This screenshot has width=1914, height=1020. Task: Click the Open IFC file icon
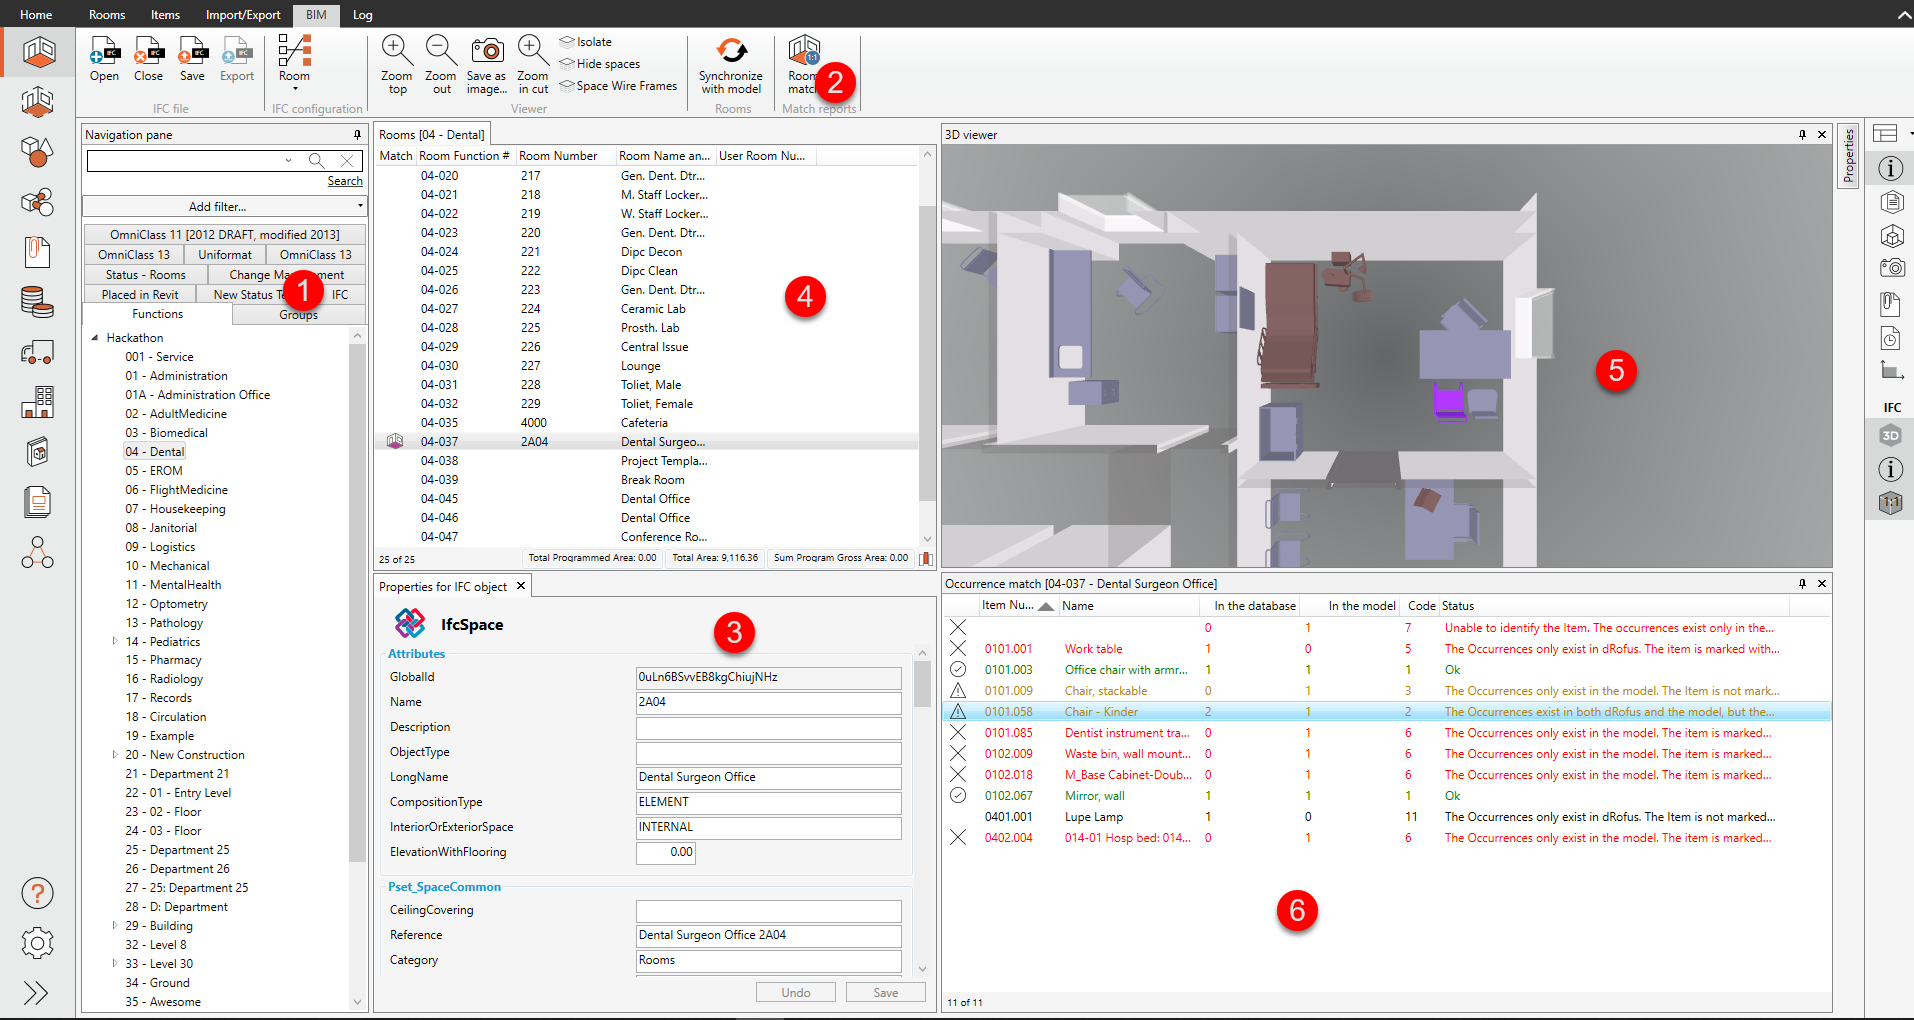point(104,53)
